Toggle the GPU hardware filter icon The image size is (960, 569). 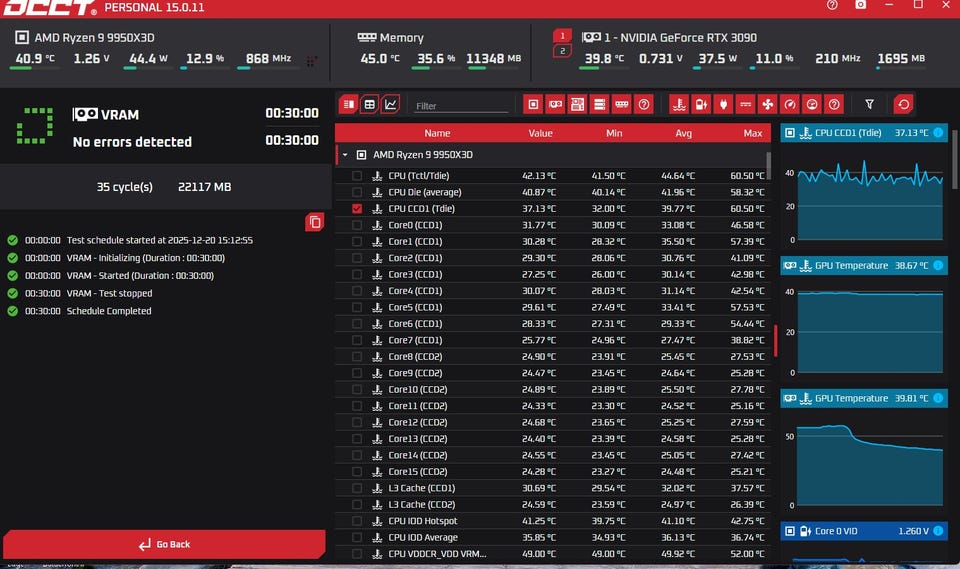point(555,104)
